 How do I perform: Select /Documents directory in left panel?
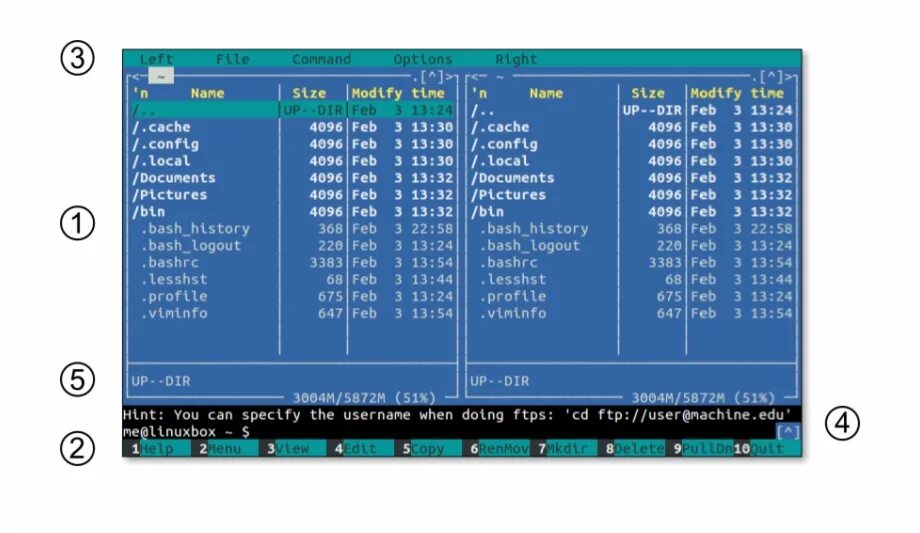tap(292, 178)
